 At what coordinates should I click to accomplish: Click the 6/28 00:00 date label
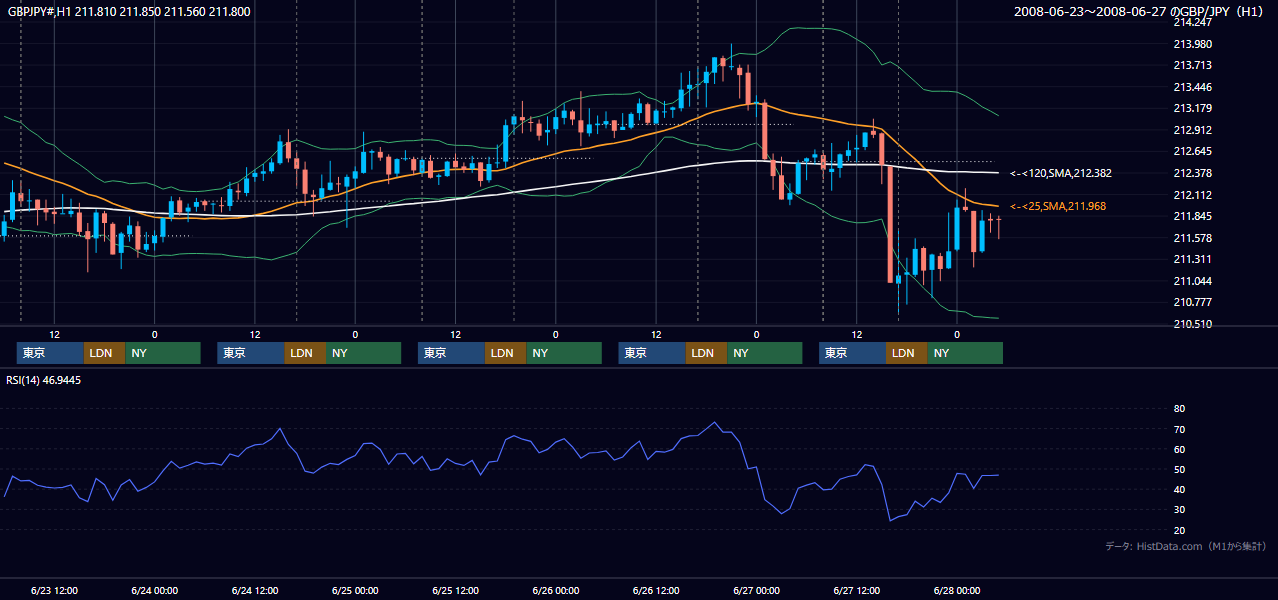tap(957, 590)
